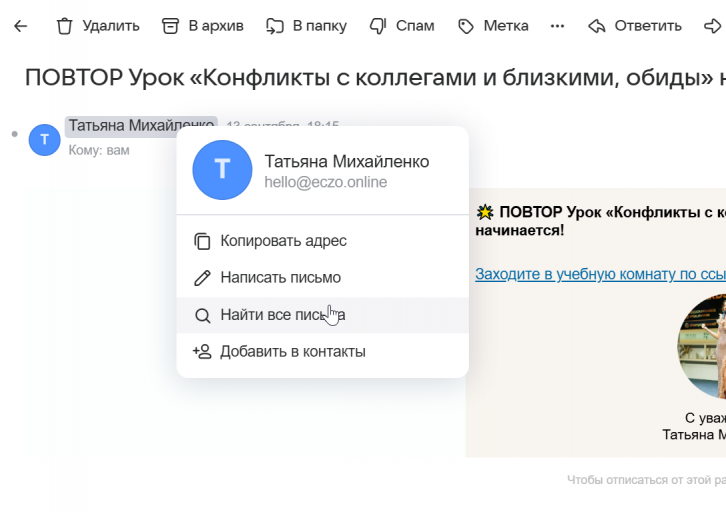Choose 'Добавить в контакты' menu item
Viewport: 726px width, 512px height.
pos(323,352)
